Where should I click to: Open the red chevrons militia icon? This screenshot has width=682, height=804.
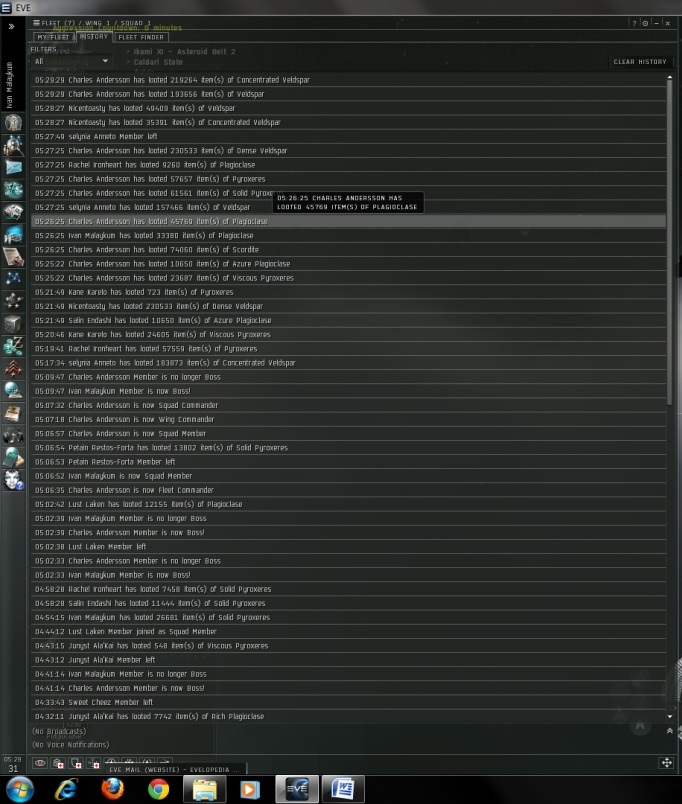(13, 368)
